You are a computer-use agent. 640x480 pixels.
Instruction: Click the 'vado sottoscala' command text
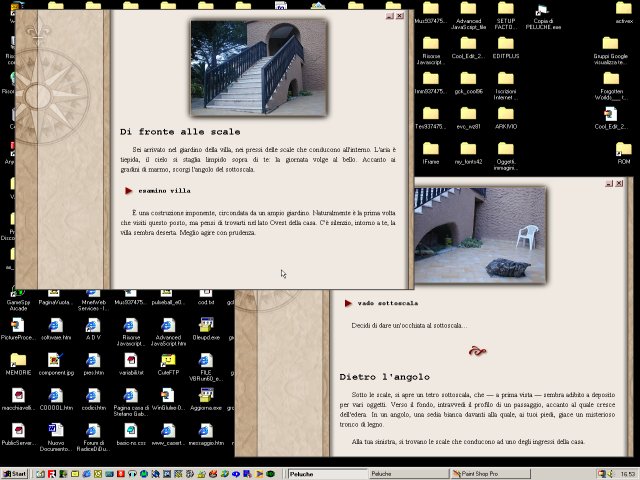pos(388,303)
